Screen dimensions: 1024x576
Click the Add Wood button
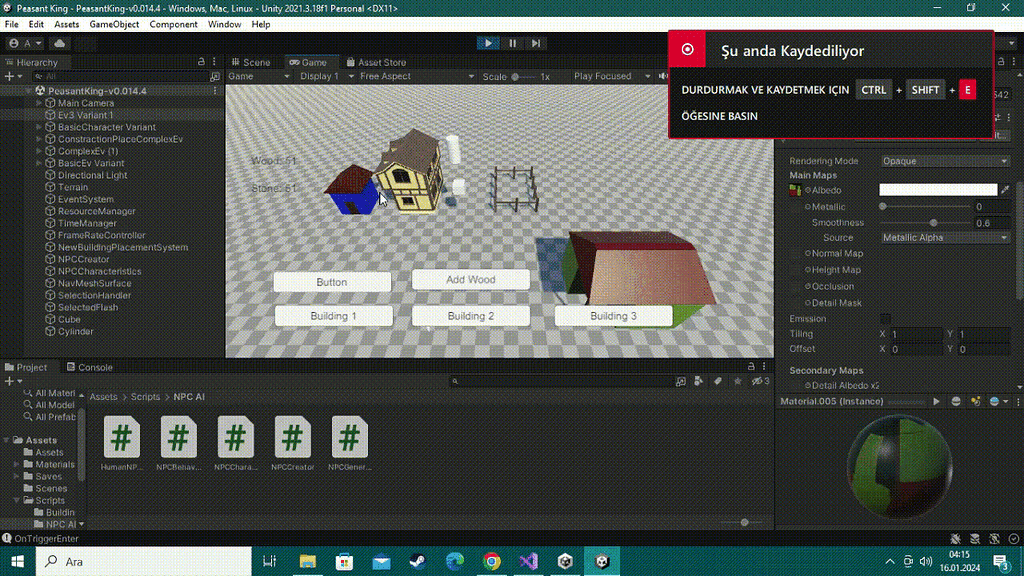pos(470,279)
